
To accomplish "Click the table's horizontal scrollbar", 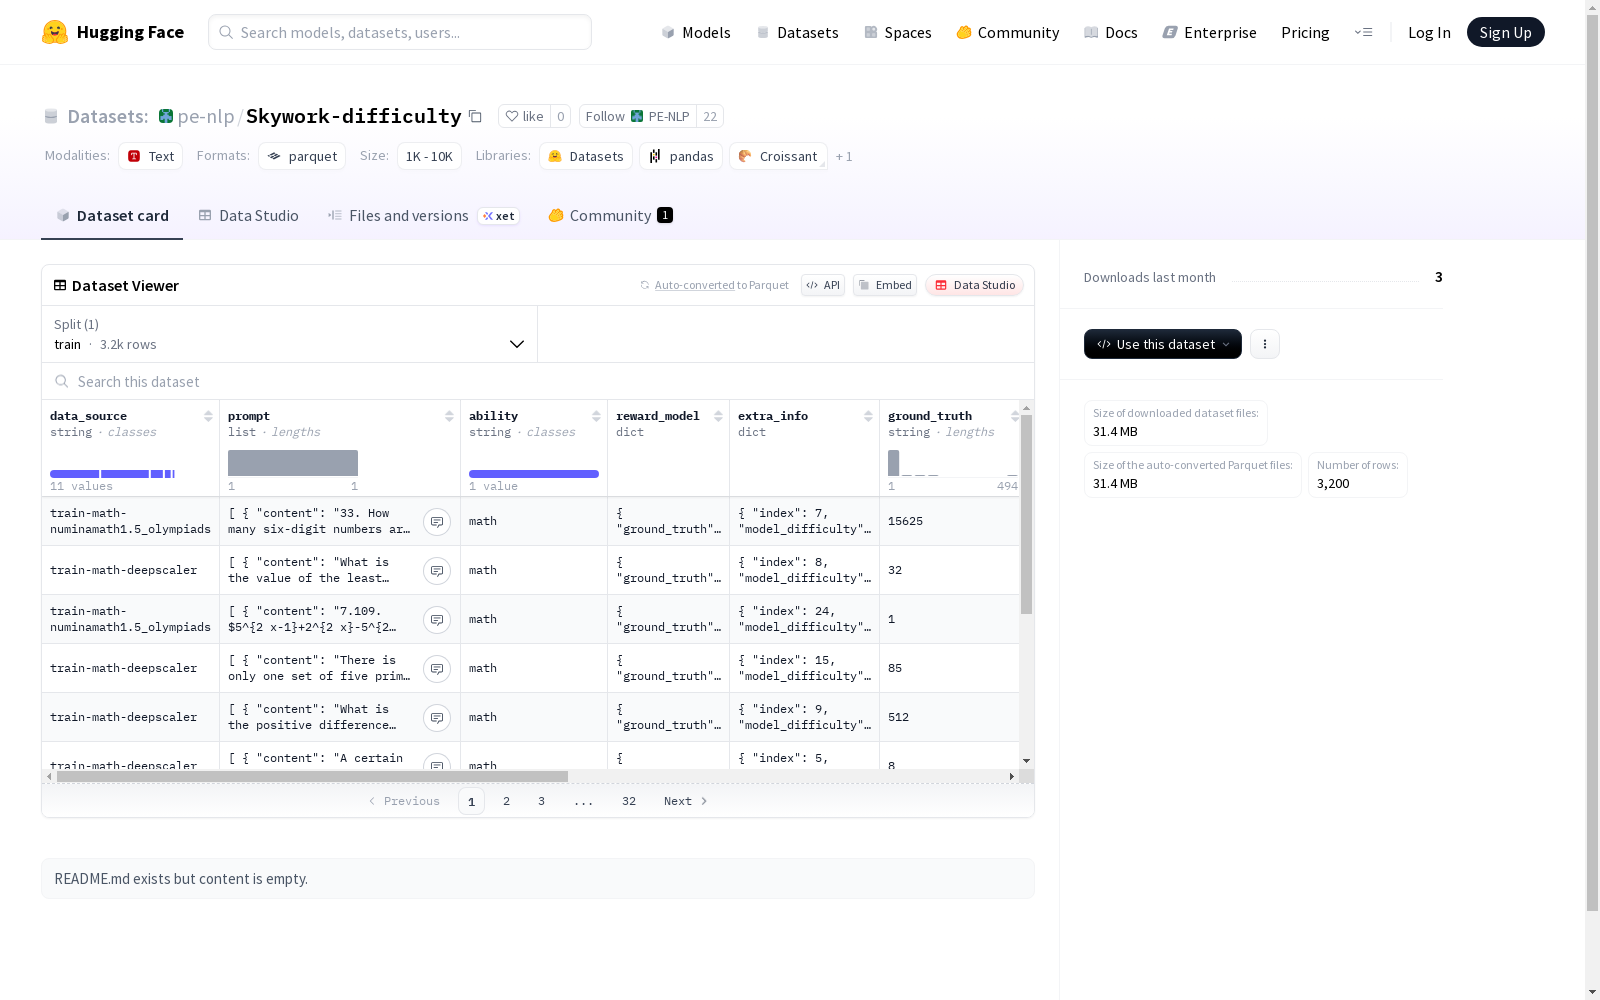I will tap(312, 776).
